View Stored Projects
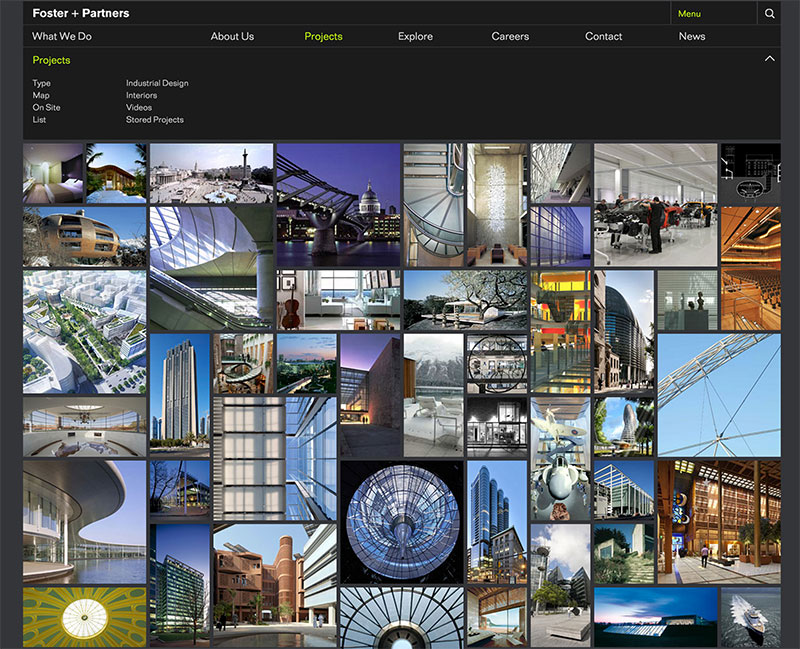This screenshot has width=800, height=649. click(x=155, y=120)
